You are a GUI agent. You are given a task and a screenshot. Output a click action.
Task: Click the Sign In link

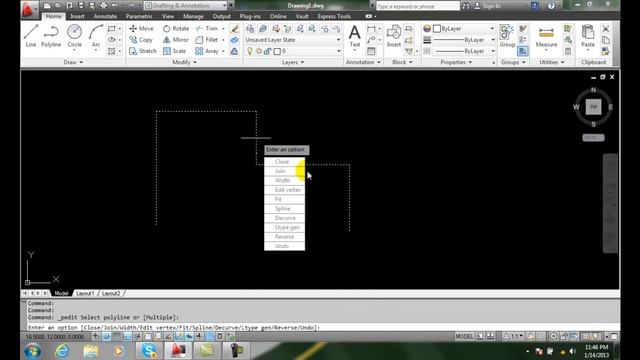click(x=491, y=6)
